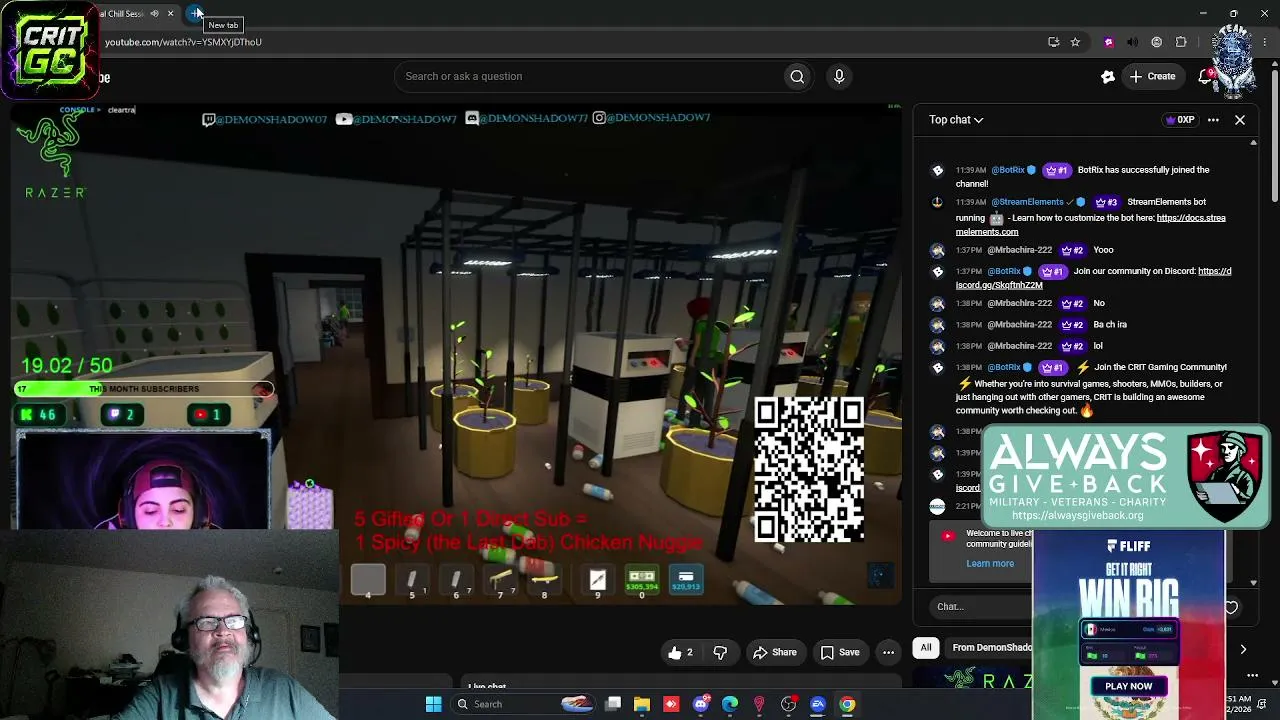1280x720 pixels.
Task: Open the purple chat browser extension
Action: pyautogui.click(x=1108, y=42)
